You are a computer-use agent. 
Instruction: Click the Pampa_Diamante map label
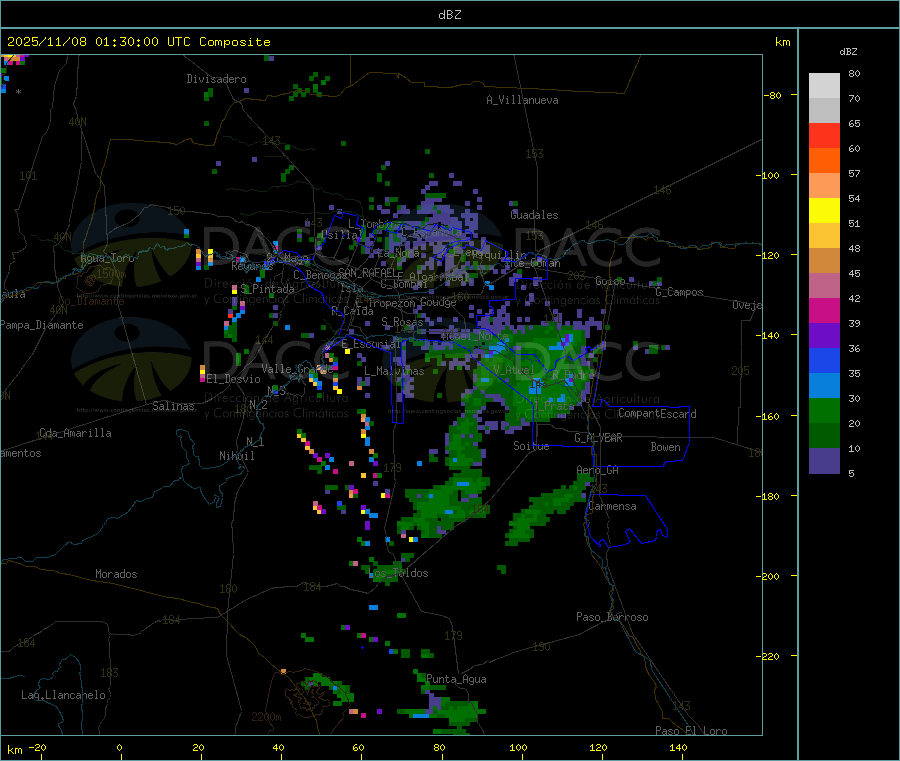click(41, 325)
